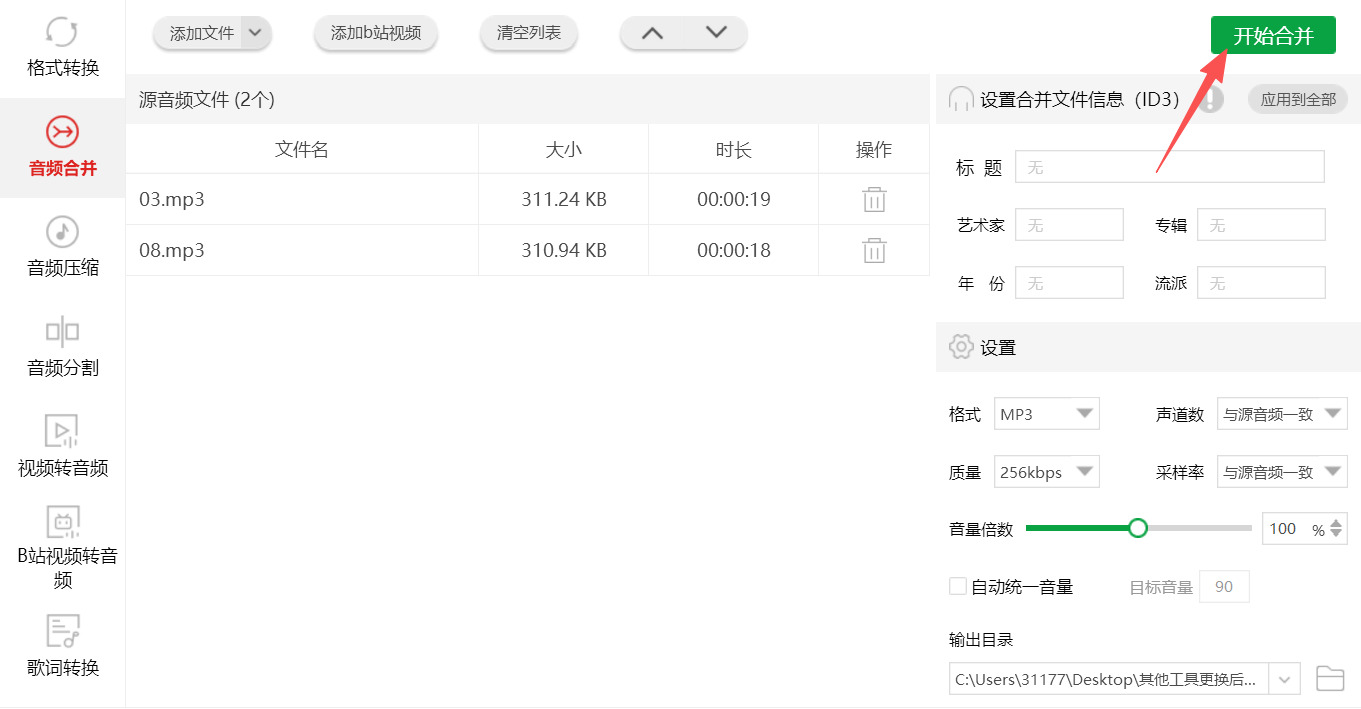Click the 文件名 column header
This screenshot has height=709, width=1361.
point(302,149)
